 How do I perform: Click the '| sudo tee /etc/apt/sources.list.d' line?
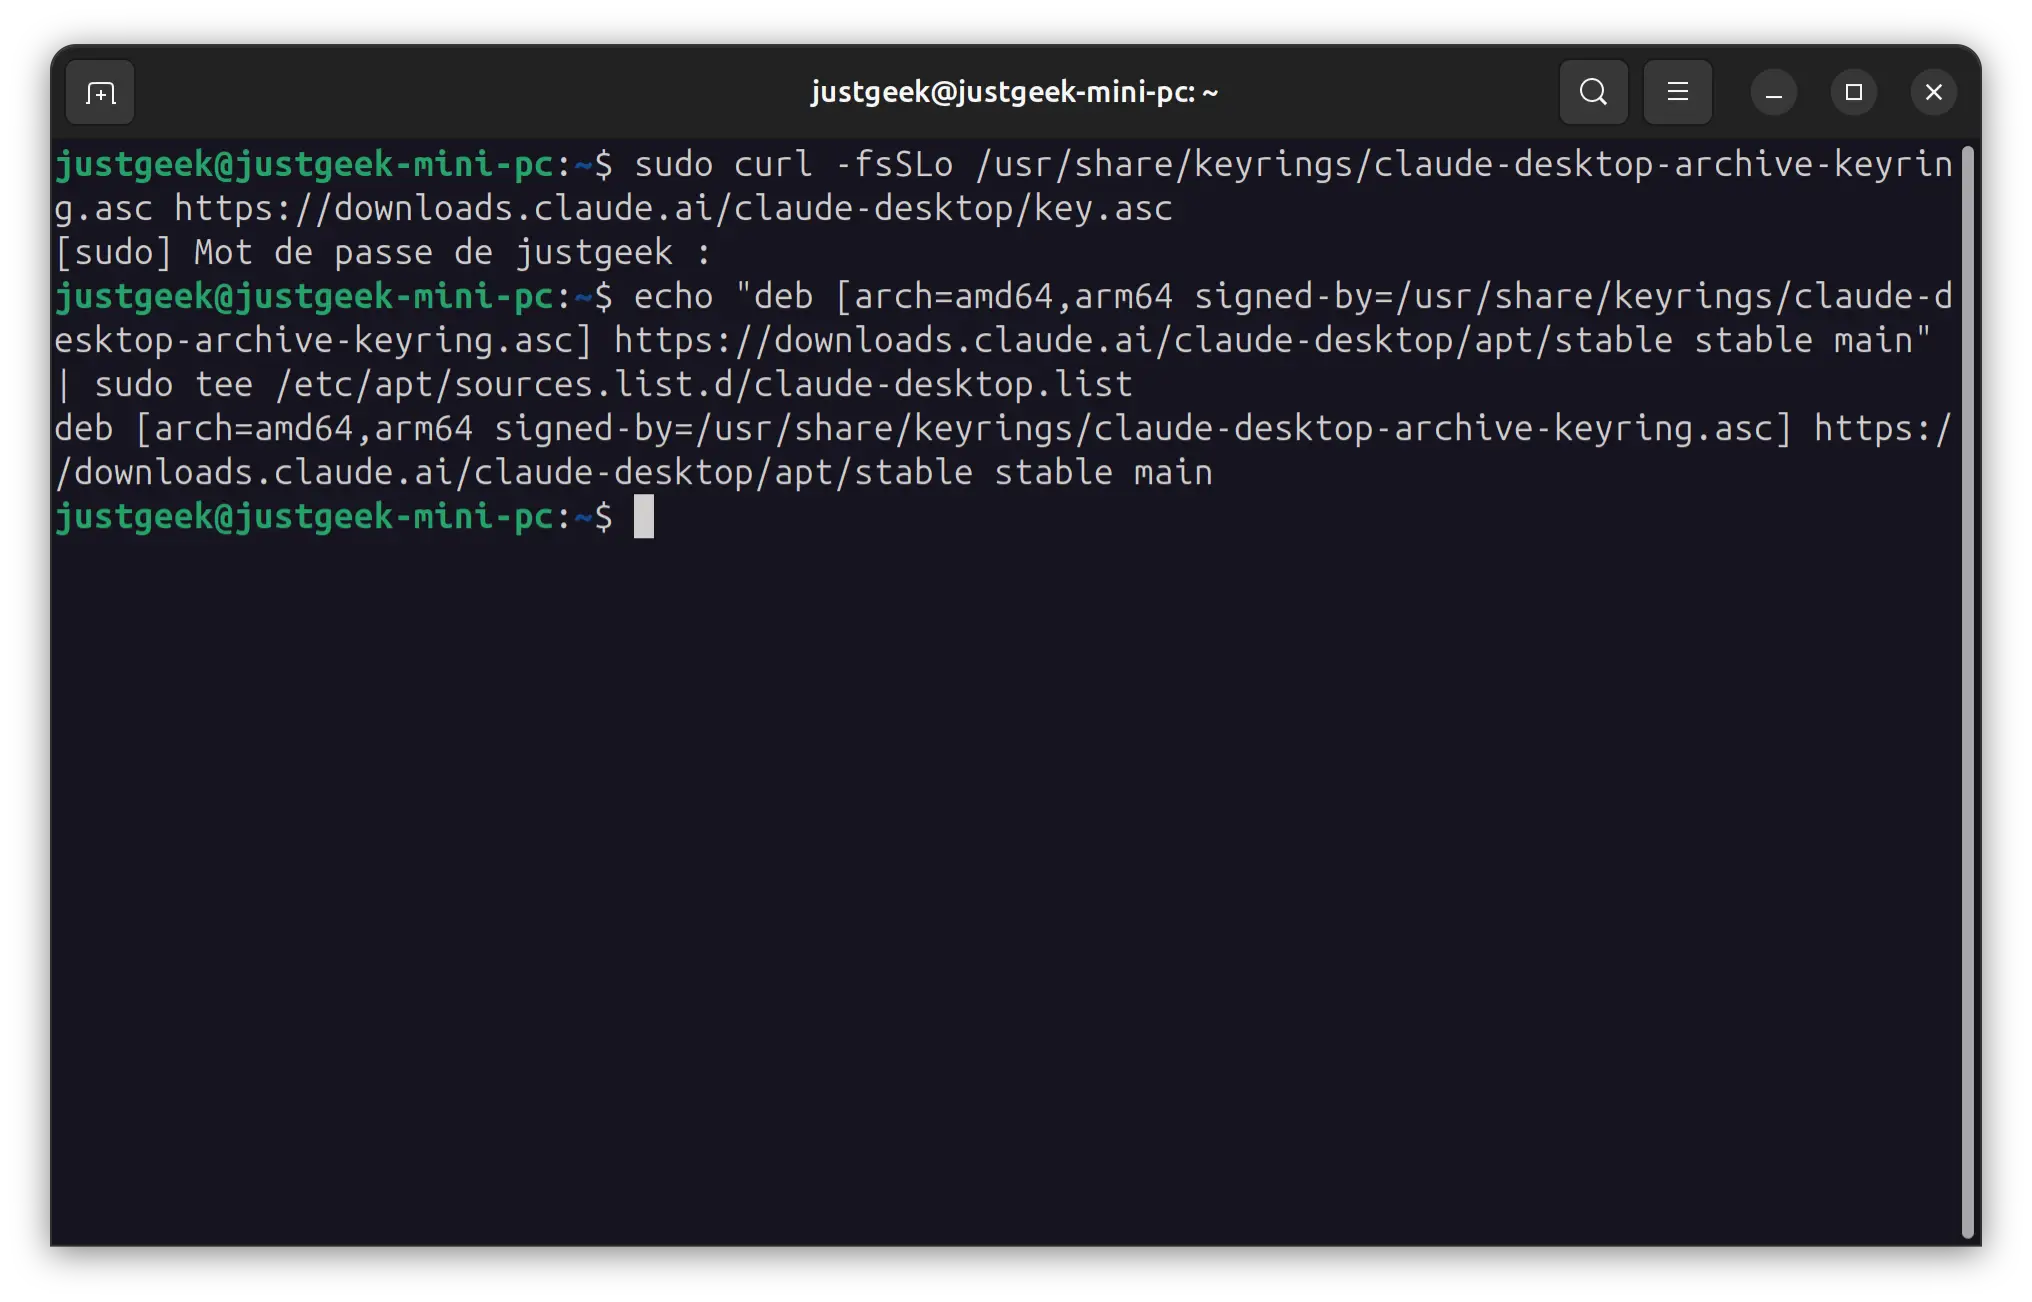[594, 385]
